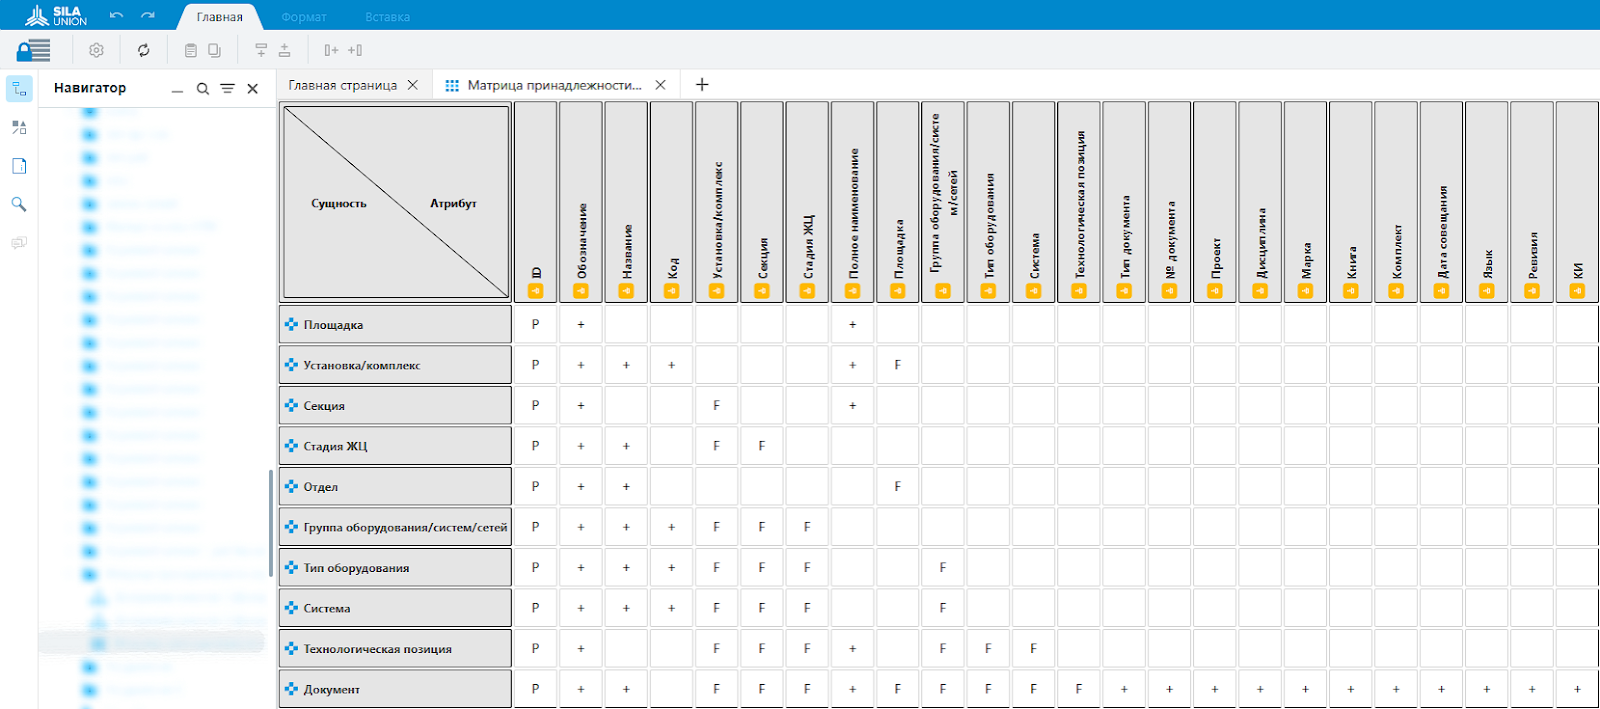
Task: Add a new tab with the plus button
Action: 702,85
